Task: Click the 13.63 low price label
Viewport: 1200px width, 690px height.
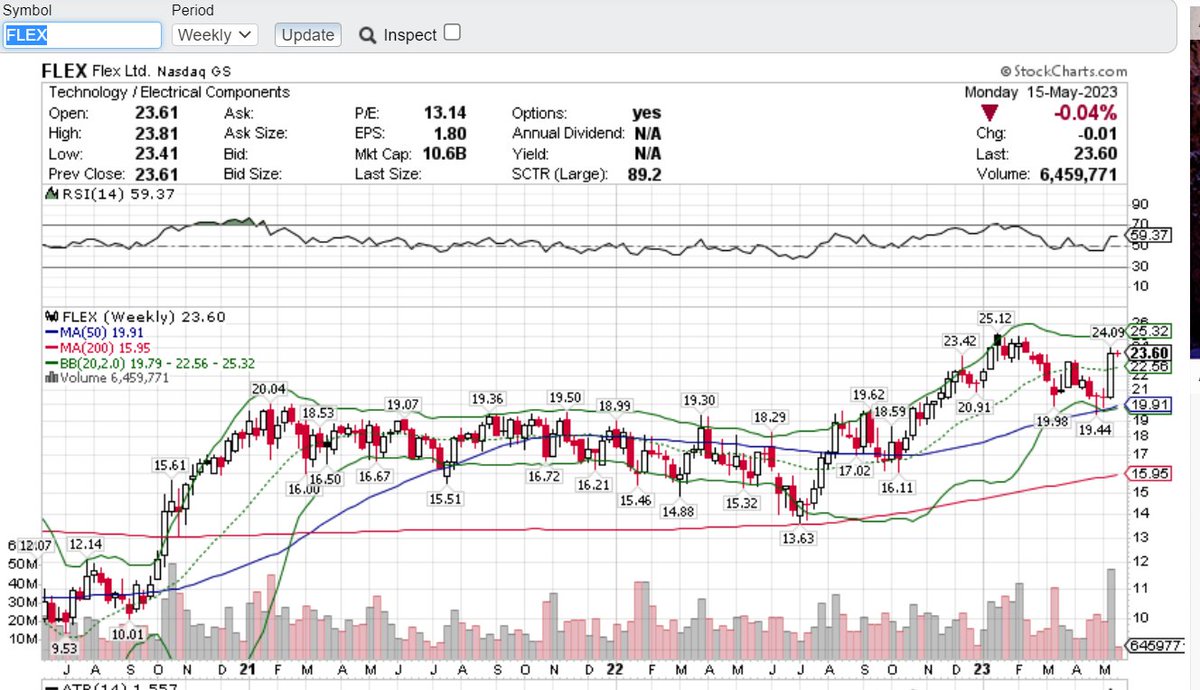Action: click(x=798, y=537)
